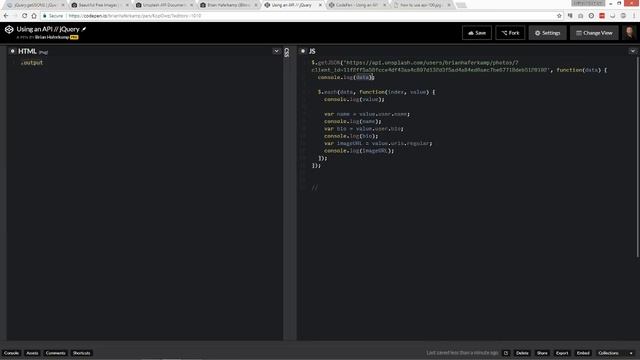Expand the collapsed CSS panel
This screenshot has height=360, width=640.
(287, 52)
